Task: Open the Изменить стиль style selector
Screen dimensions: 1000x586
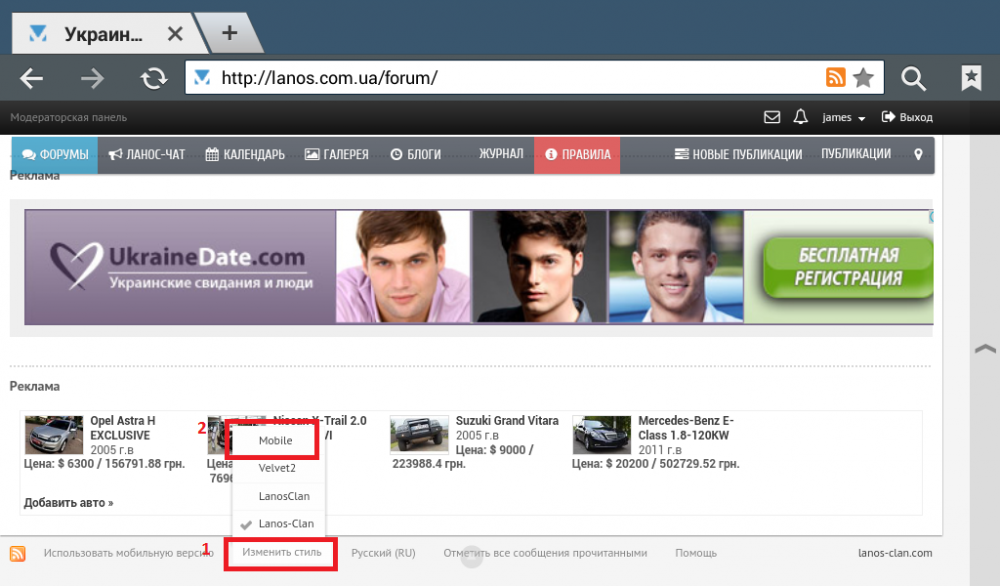Action: click(281, 553)
